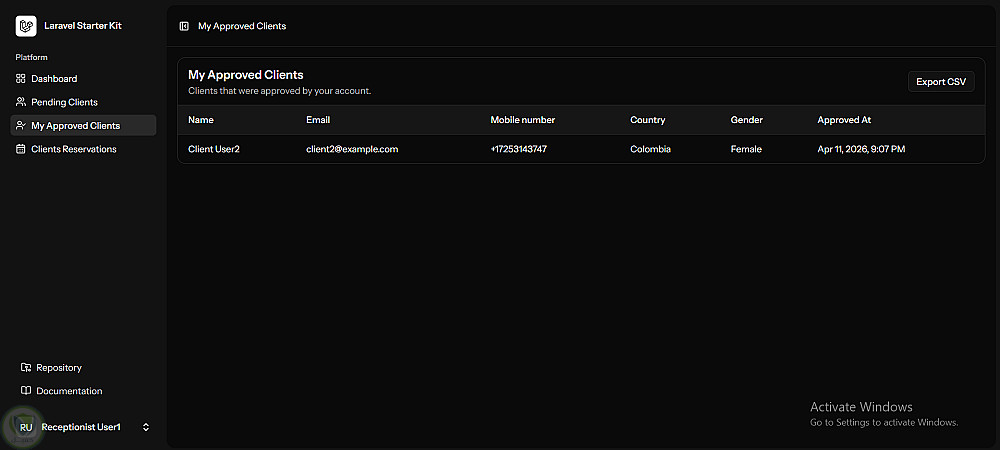Screen dimensions: 1000x450
Task: Click the Repository folder icon
Action: (x=26, y=367)
